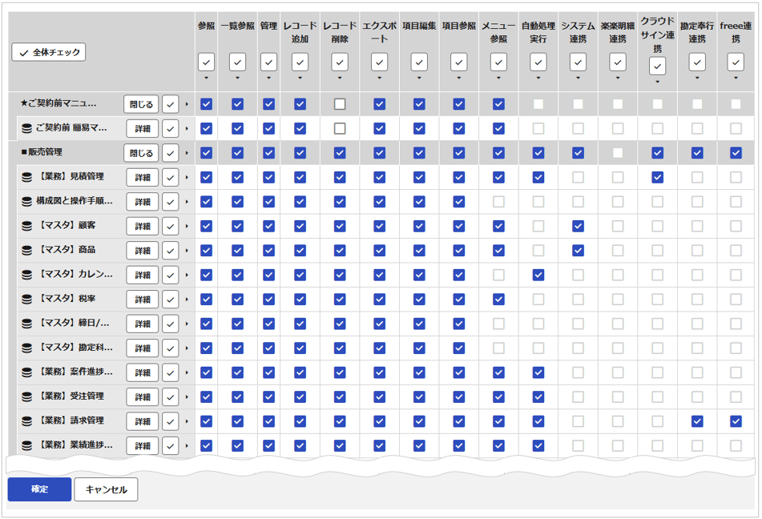Click the 【業務】案件進捗... row label
762x519 pixels.
tap(75, 372)
